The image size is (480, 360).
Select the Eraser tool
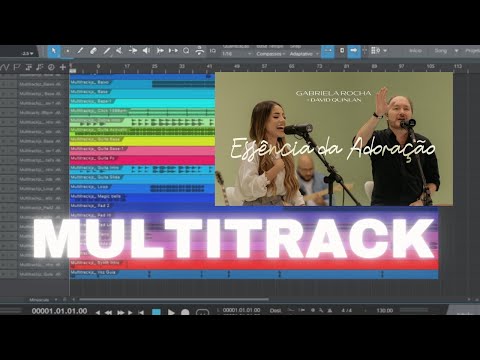pyautogui.click(x=93, y=51)
